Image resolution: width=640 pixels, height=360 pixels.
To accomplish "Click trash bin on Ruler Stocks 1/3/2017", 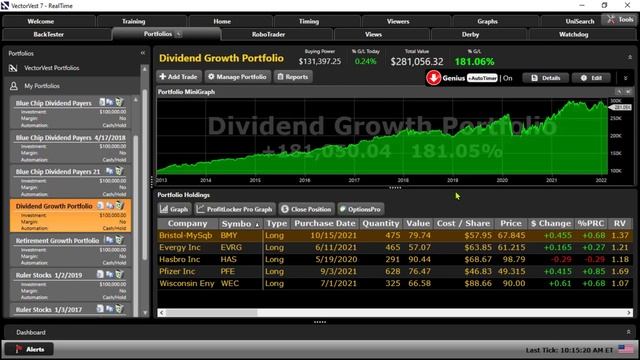I will pos(119,309).
